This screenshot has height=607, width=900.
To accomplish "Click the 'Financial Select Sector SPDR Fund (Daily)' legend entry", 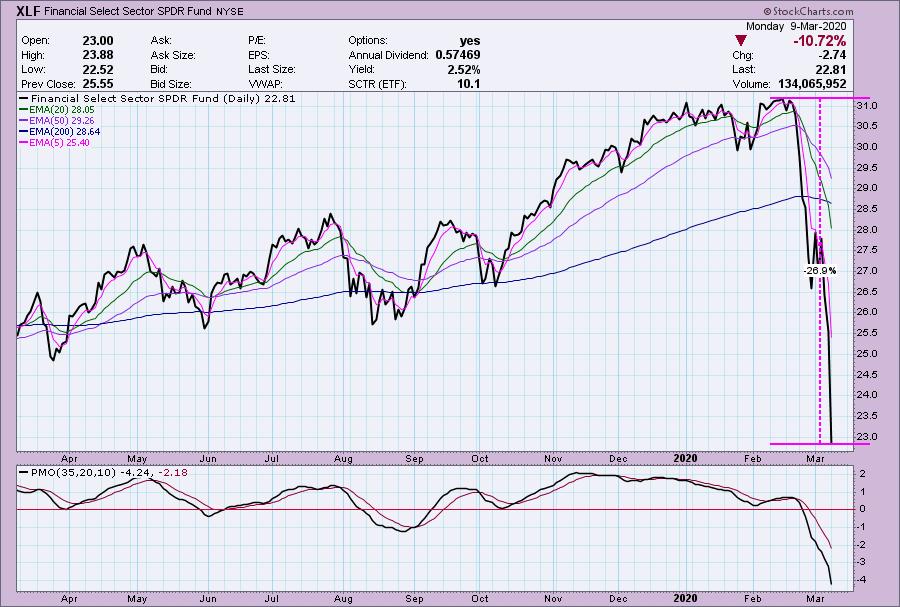I will click(158, 99).
